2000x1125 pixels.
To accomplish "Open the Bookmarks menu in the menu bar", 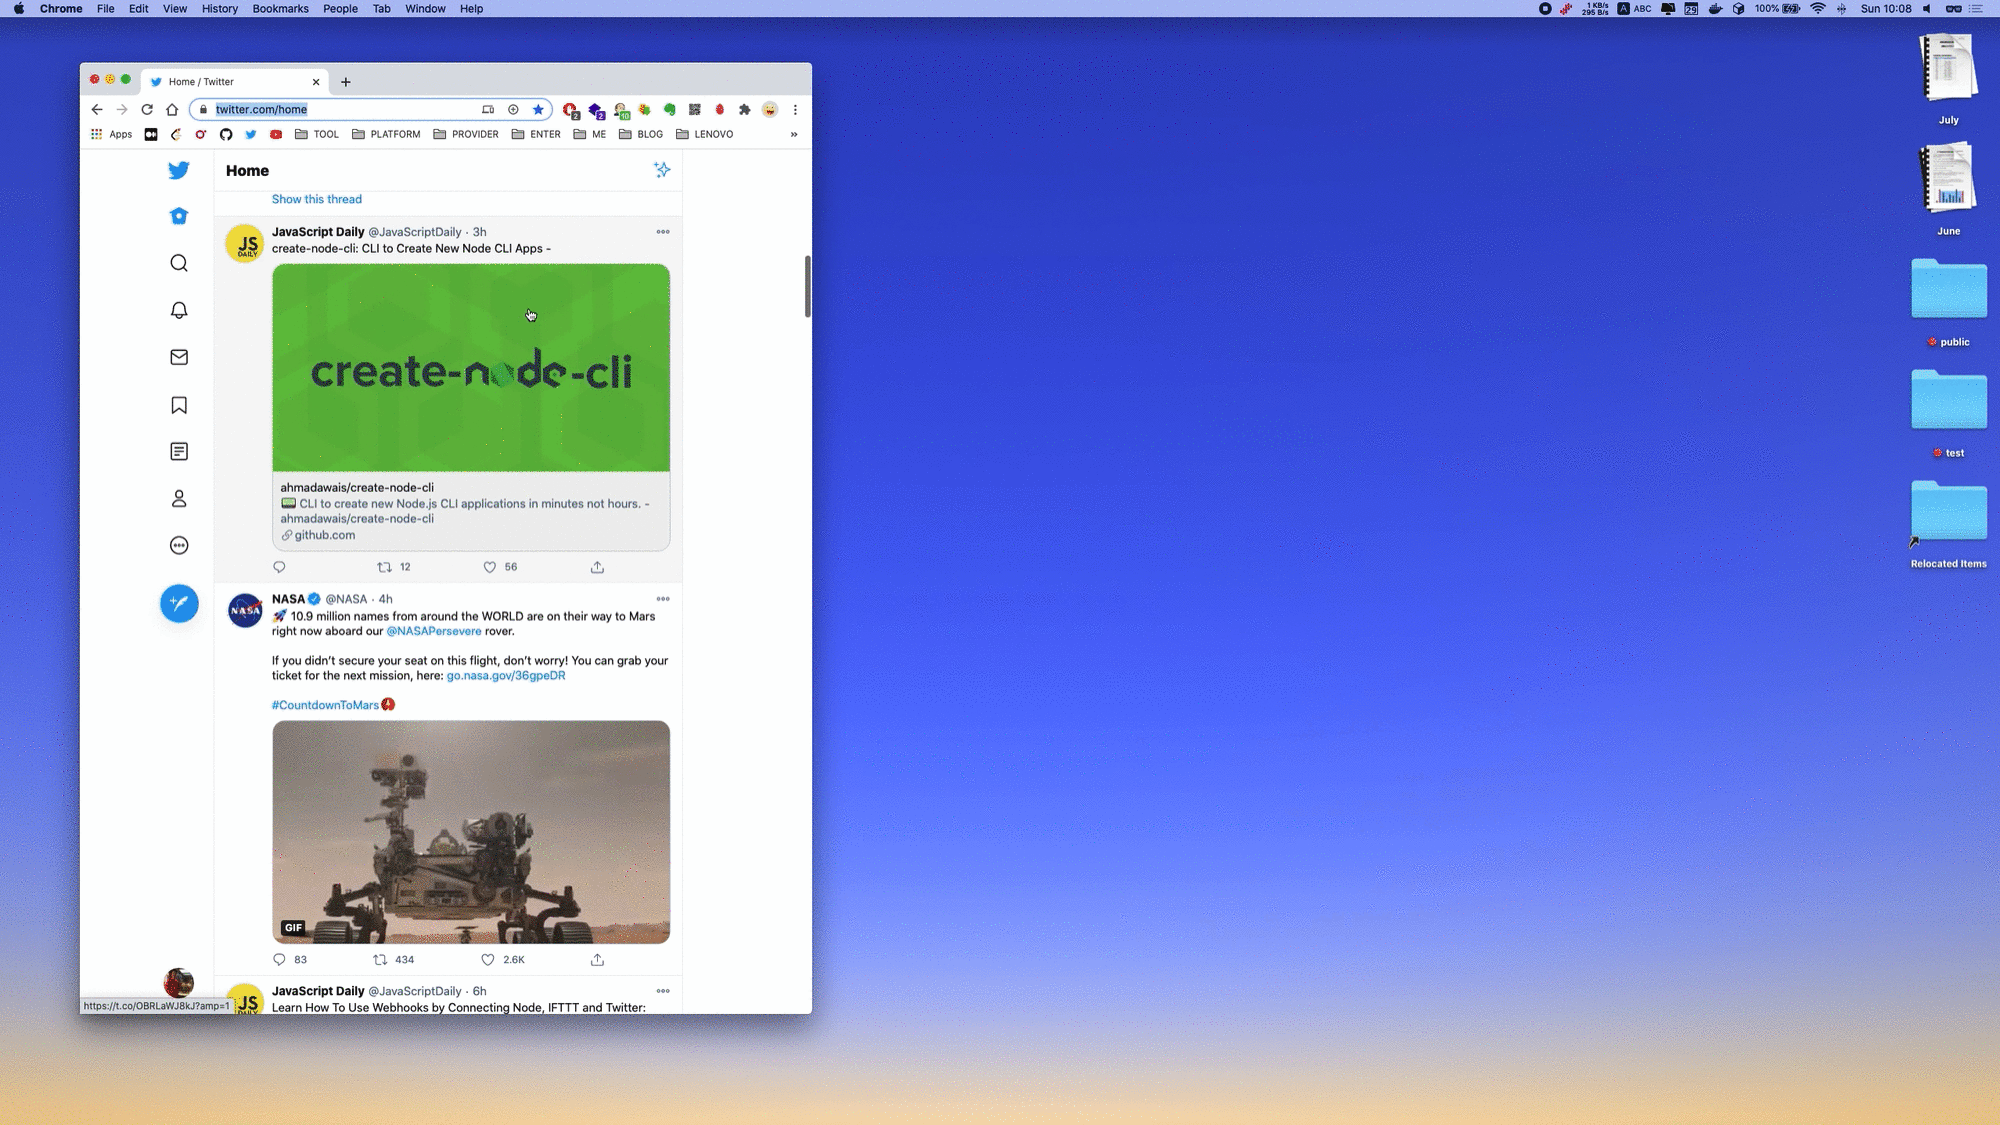I will (x=280, y=9).
